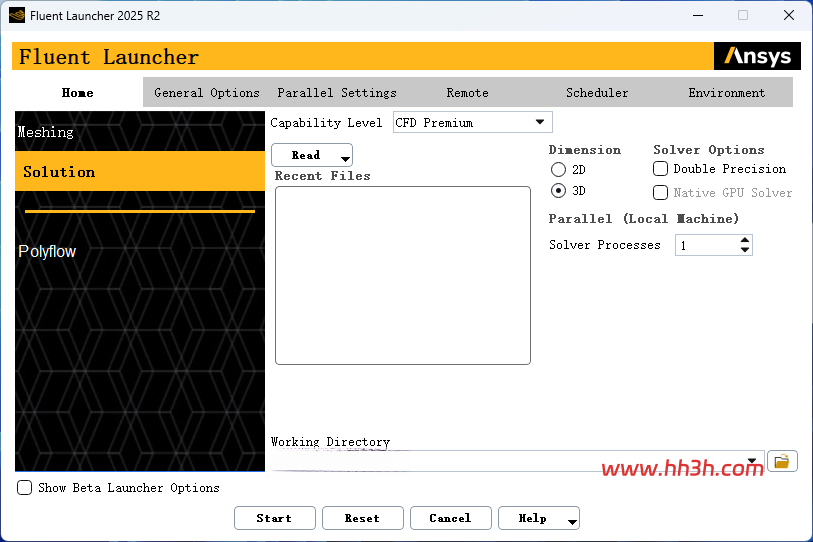Check Show Beta Launcher Options
The image size is (813, 542).
[24, 488]
